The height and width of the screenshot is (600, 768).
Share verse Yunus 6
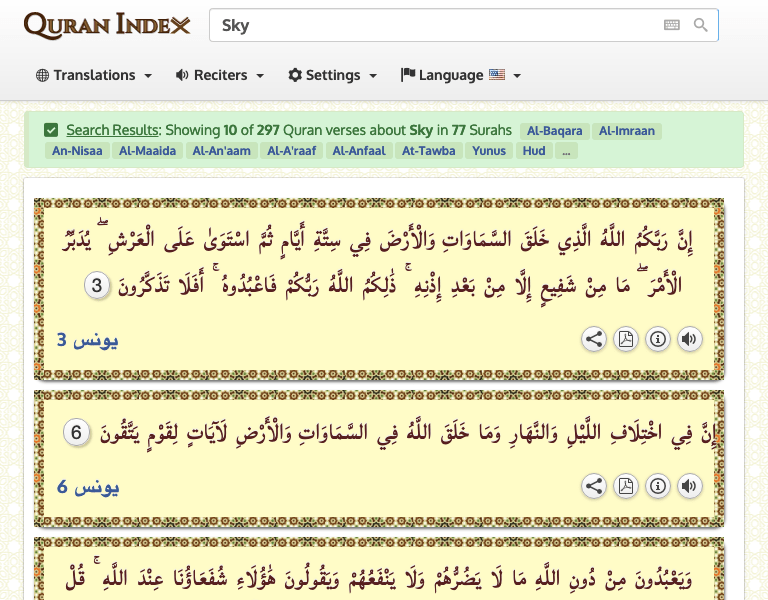point(594,486)
